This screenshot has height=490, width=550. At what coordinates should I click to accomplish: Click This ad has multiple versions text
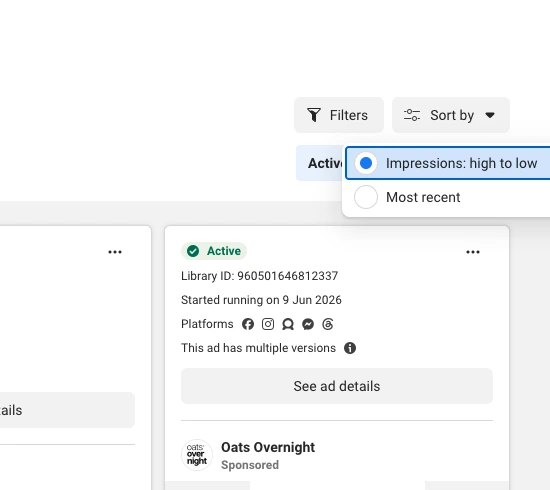coord(259,348)
